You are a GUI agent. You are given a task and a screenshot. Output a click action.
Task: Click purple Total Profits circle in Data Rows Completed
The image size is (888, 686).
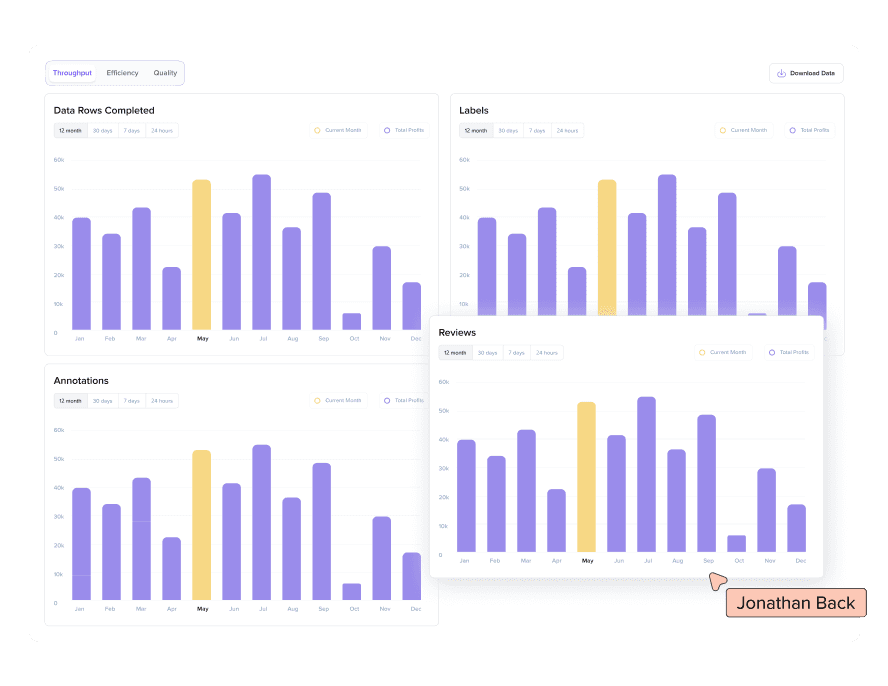tap(387, 130)
